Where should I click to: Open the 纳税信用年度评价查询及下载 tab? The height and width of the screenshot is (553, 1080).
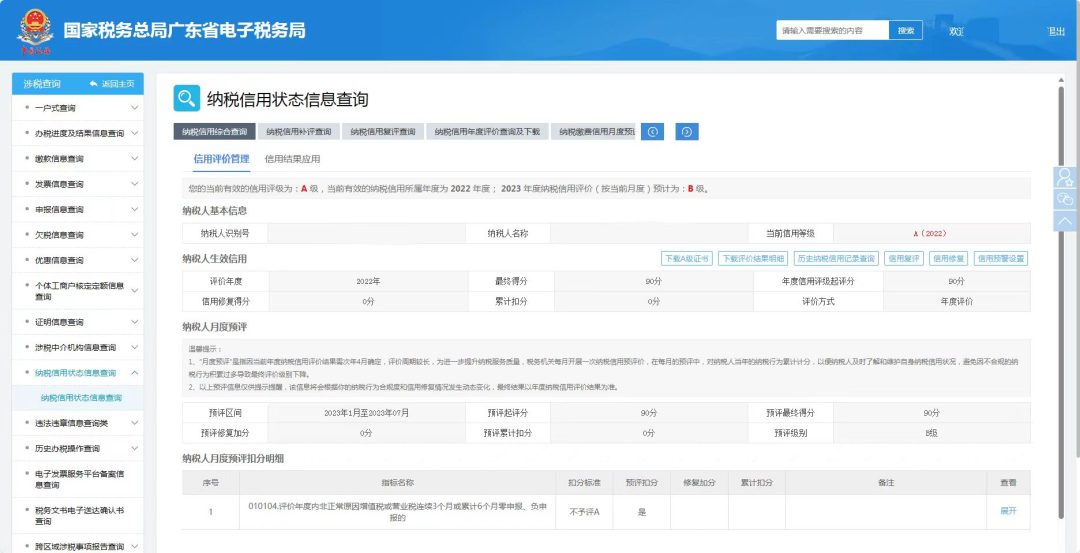487,132
